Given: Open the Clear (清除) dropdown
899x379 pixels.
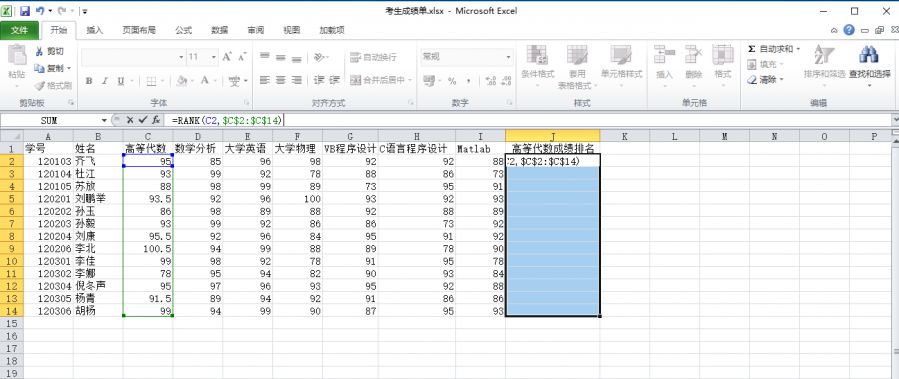Looking at the screenshot, I should (765, 80).
